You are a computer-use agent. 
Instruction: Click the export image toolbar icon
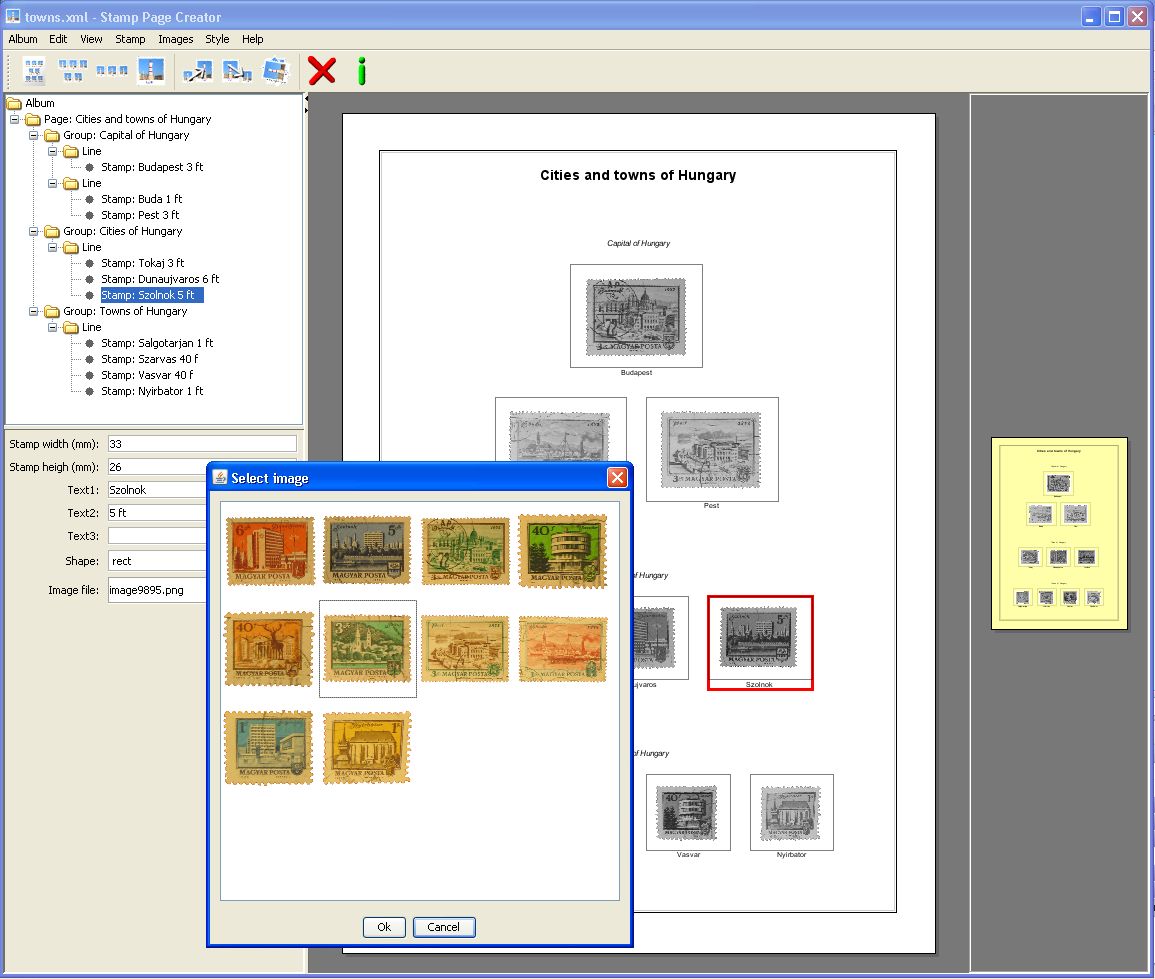point(236,71)
